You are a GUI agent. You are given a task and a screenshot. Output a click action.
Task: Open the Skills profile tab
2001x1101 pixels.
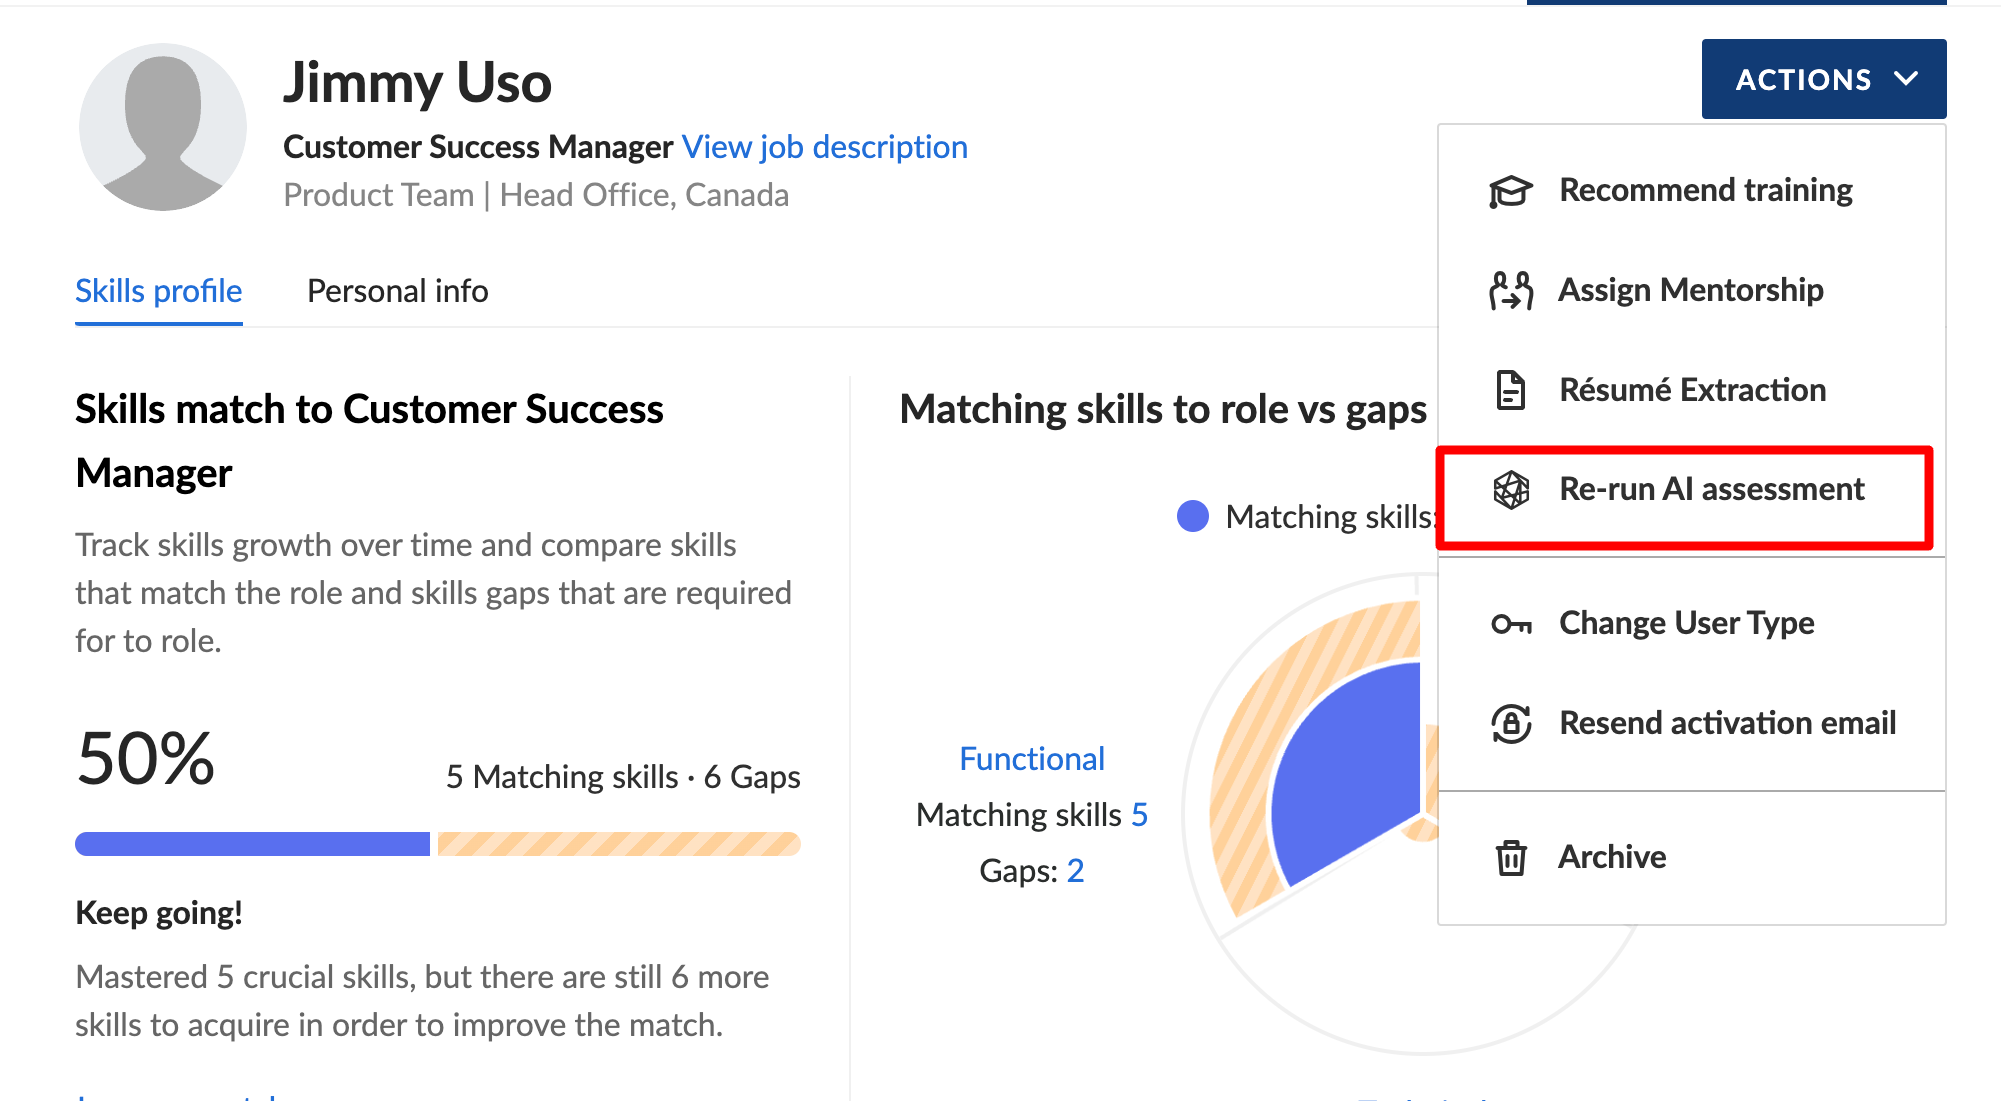pyautogui.click(x=159, y=291)
